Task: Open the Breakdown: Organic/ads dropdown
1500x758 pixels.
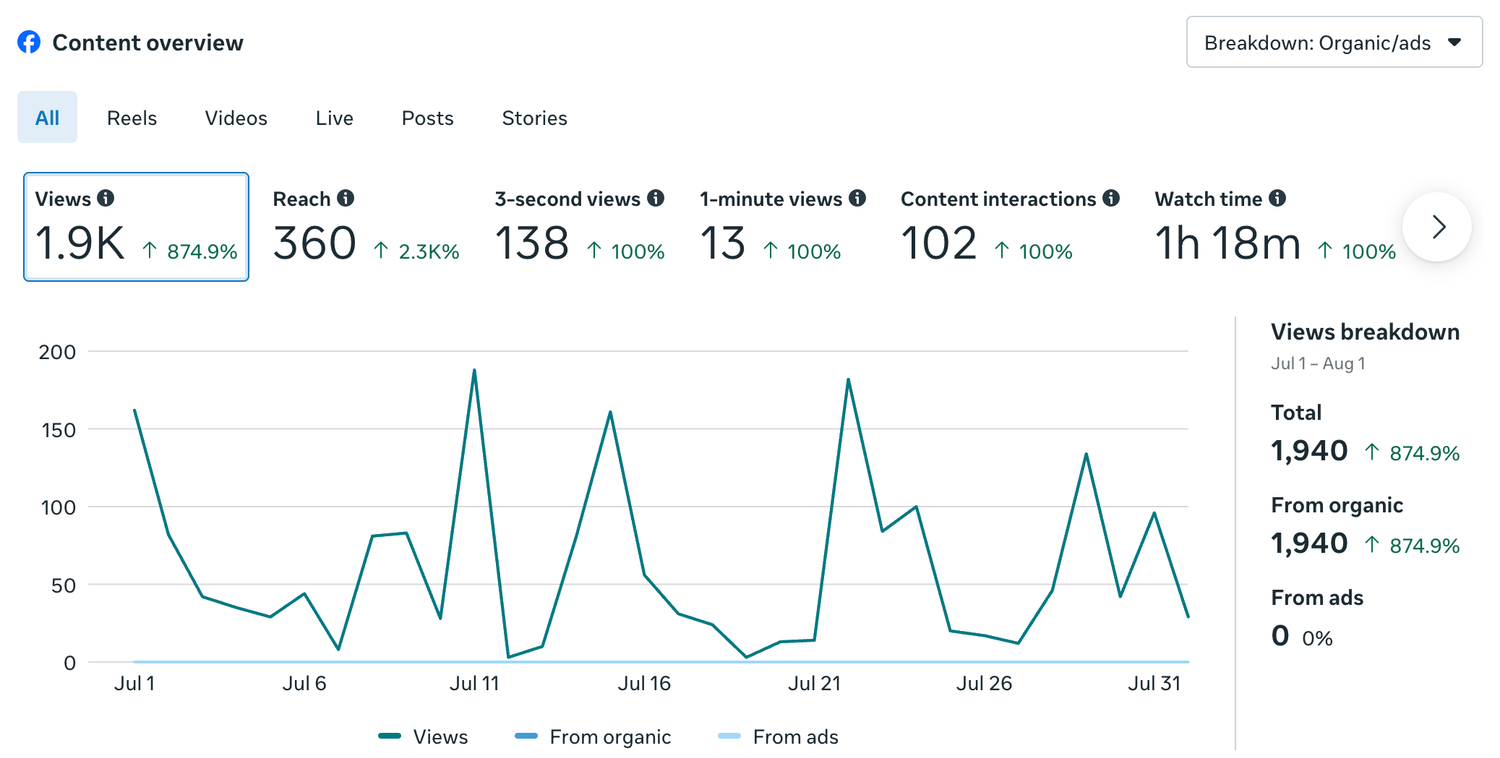Action: tap(1334, 42)
